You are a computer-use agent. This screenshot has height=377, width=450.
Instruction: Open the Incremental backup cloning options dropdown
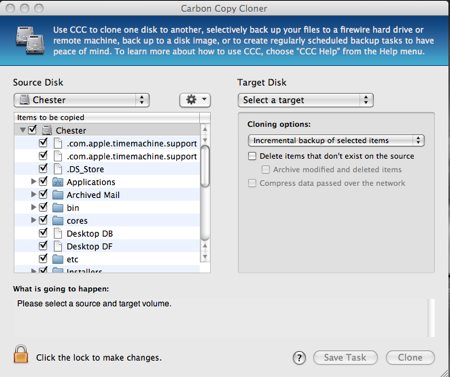(x=336, y=140)
